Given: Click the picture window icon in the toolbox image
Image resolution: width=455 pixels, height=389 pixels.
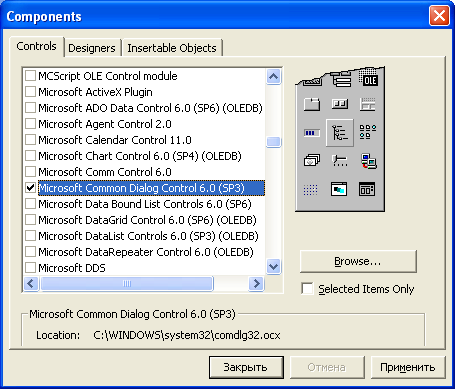Looking at the screenshot, I should (x=339, y=189).
